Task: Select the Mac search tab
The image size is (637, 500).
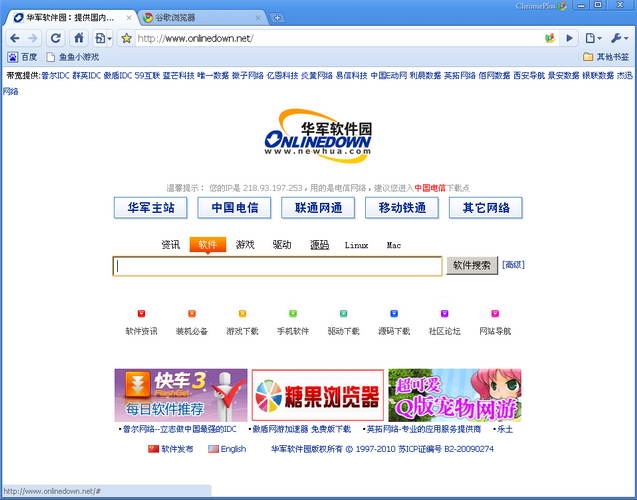Action: pyautogui.click(x=394, y=245)
